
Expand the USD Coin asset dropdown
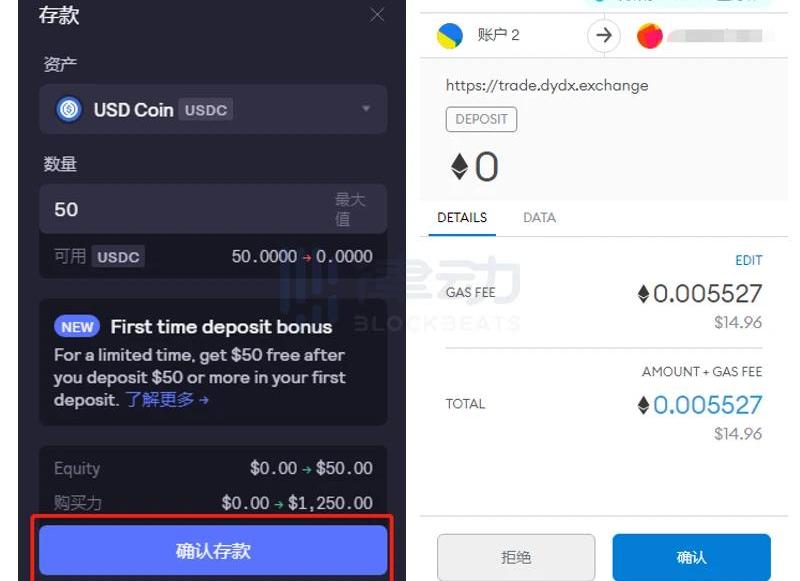click(x=366, y=109)
